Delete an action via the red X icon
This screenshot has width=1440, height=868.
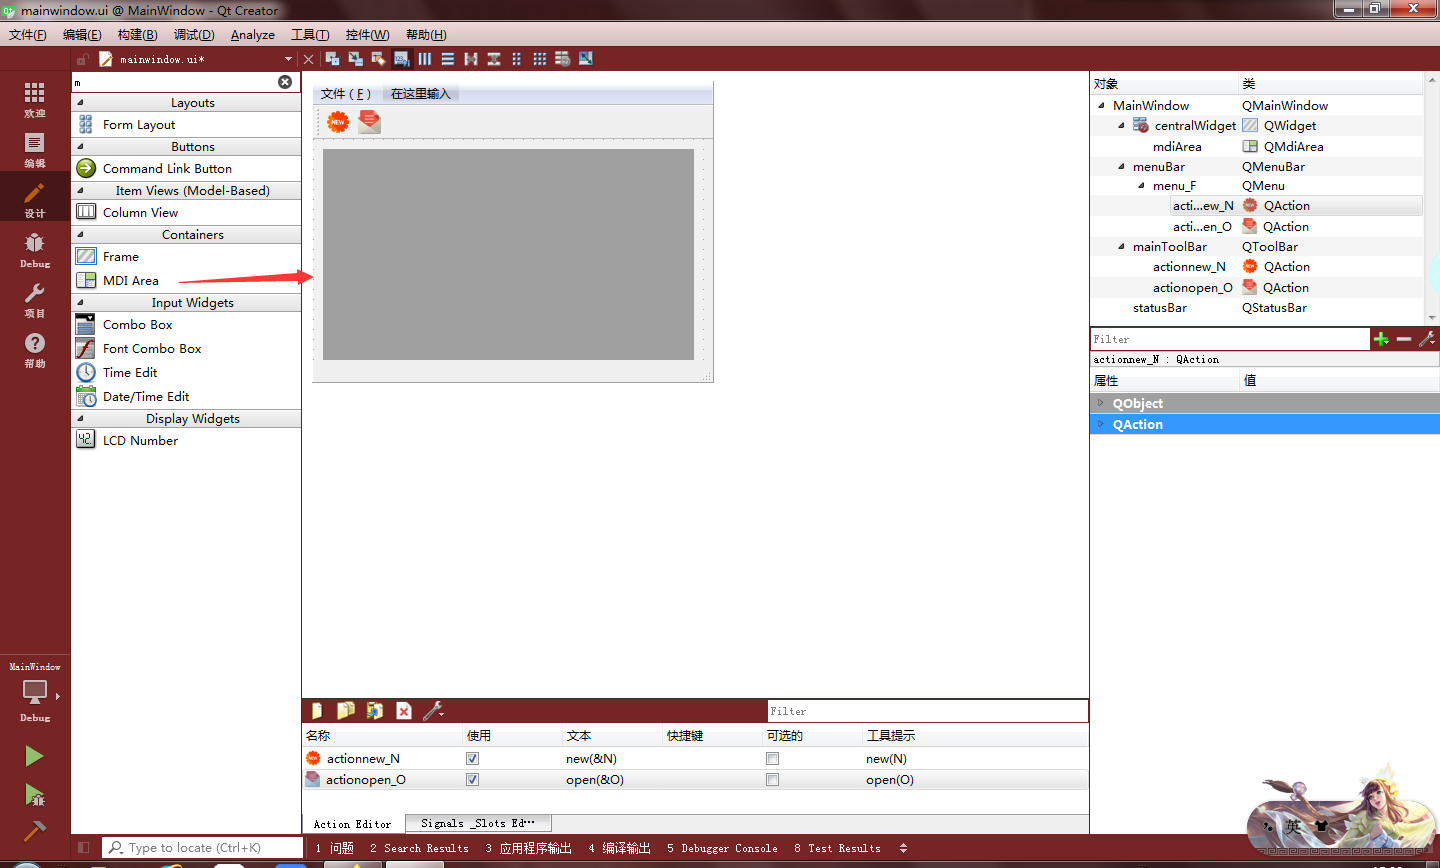(x=404, y=710)
